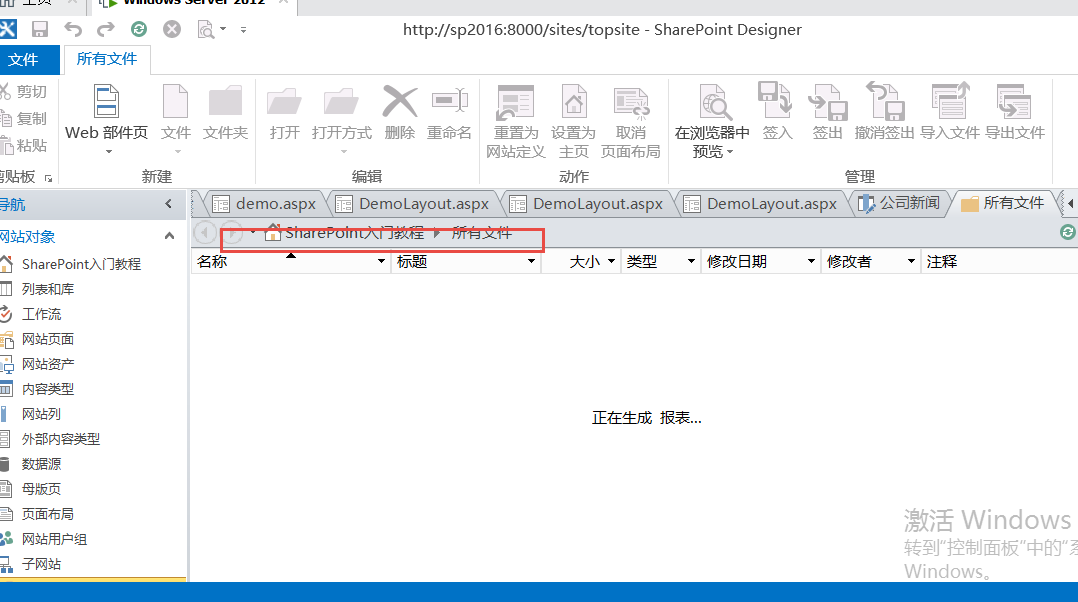Switch to the 公司新闻 tab
This screenshot has width=1078, height=602.
click(x=899, y=203)
